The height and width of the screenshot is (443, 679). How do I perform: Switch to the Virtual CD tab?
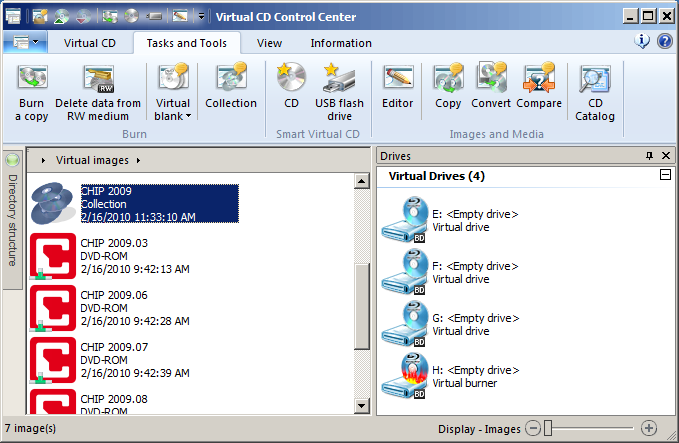(89, 43)
